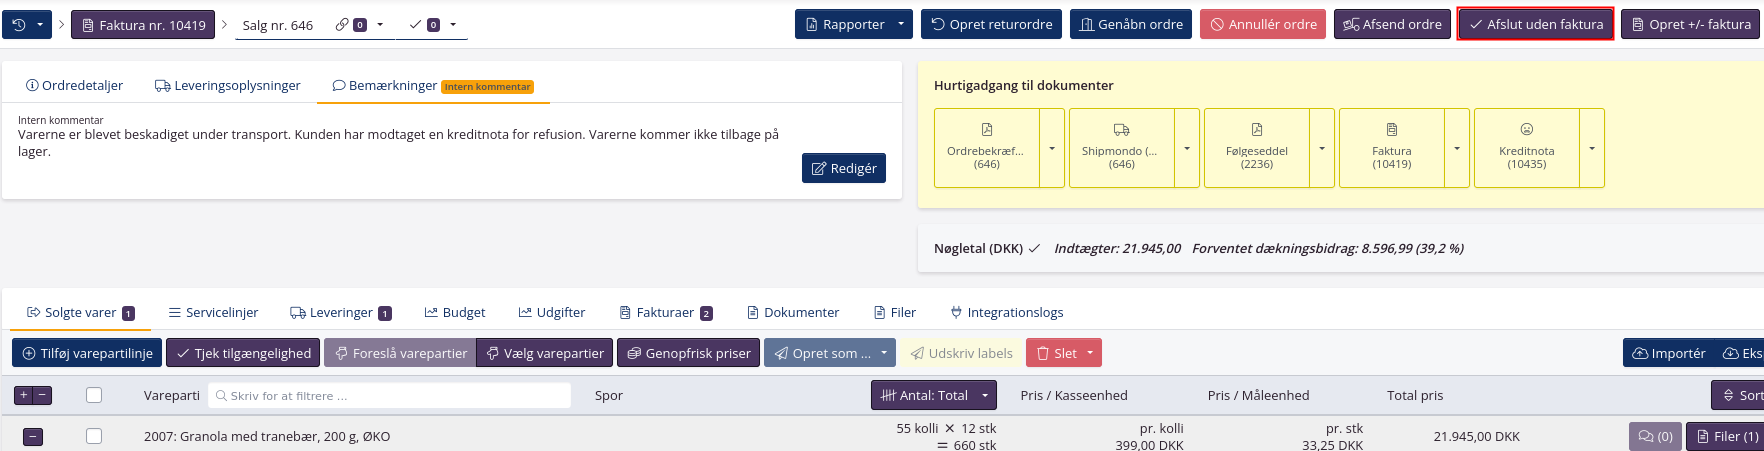The width and height of the screenshot is (1764, 451).
Task: Open the Integrationslogs tab
Action: pos(1006,312)
